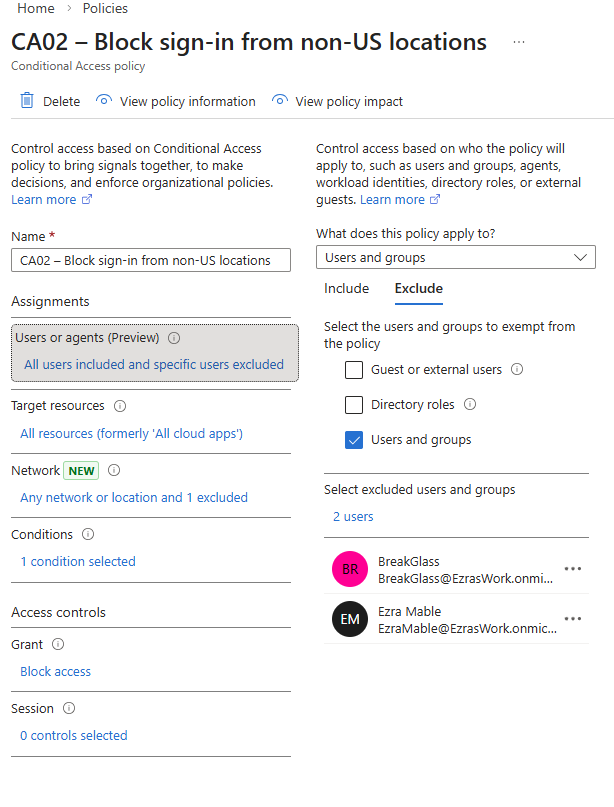Click the '2 users' excluded link

(x=353, y=517)
